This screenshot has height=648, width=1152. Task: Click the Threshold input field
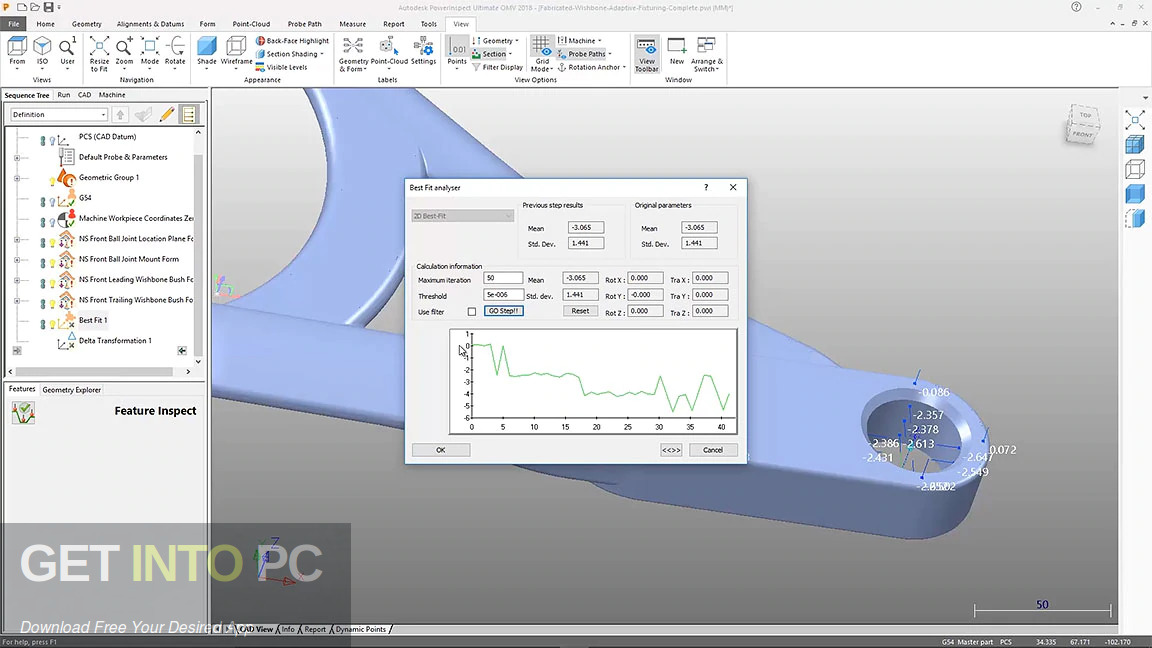tap(503, 295)
